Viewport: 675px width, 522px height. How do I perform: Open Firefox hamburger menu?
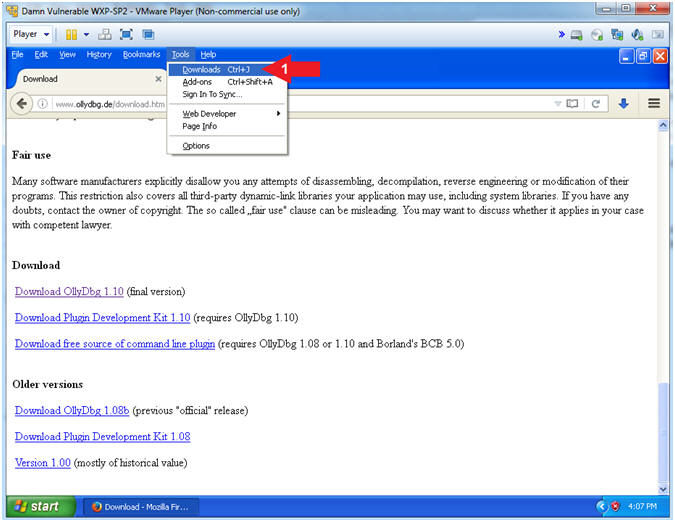click(x=654, y=103)
